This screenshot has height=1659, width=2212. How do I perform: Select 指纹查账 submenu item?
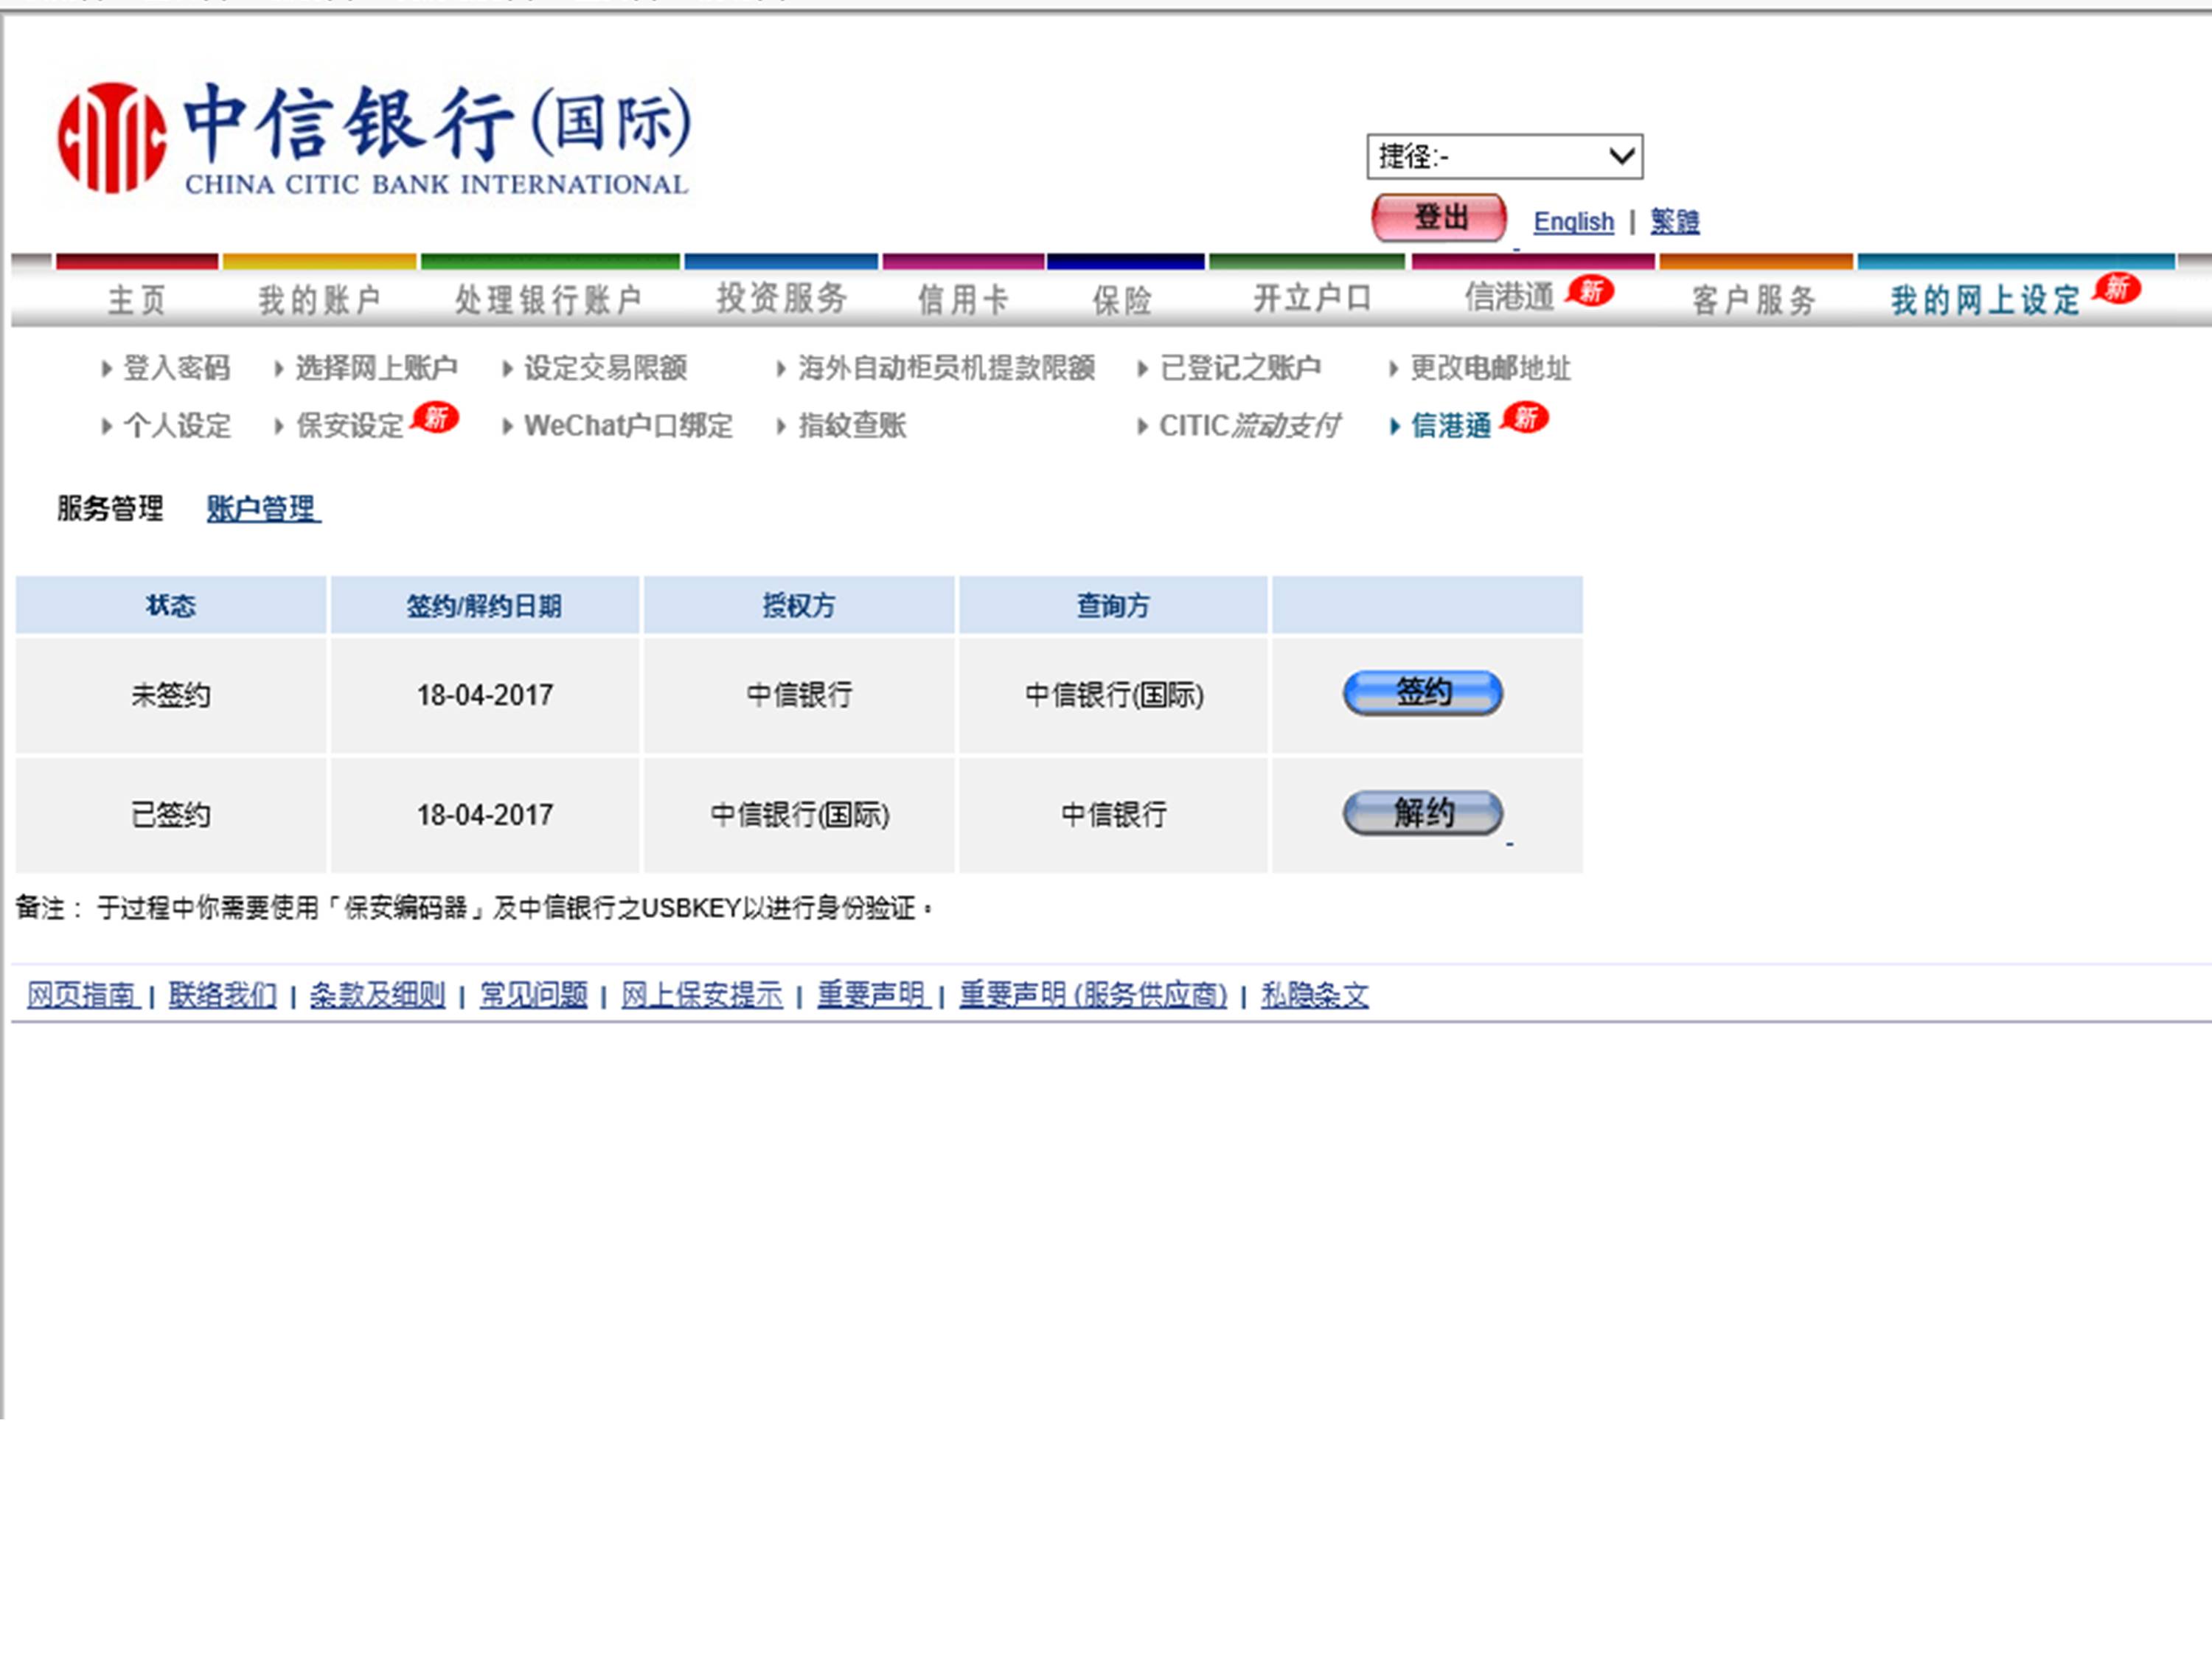point(852,426)
